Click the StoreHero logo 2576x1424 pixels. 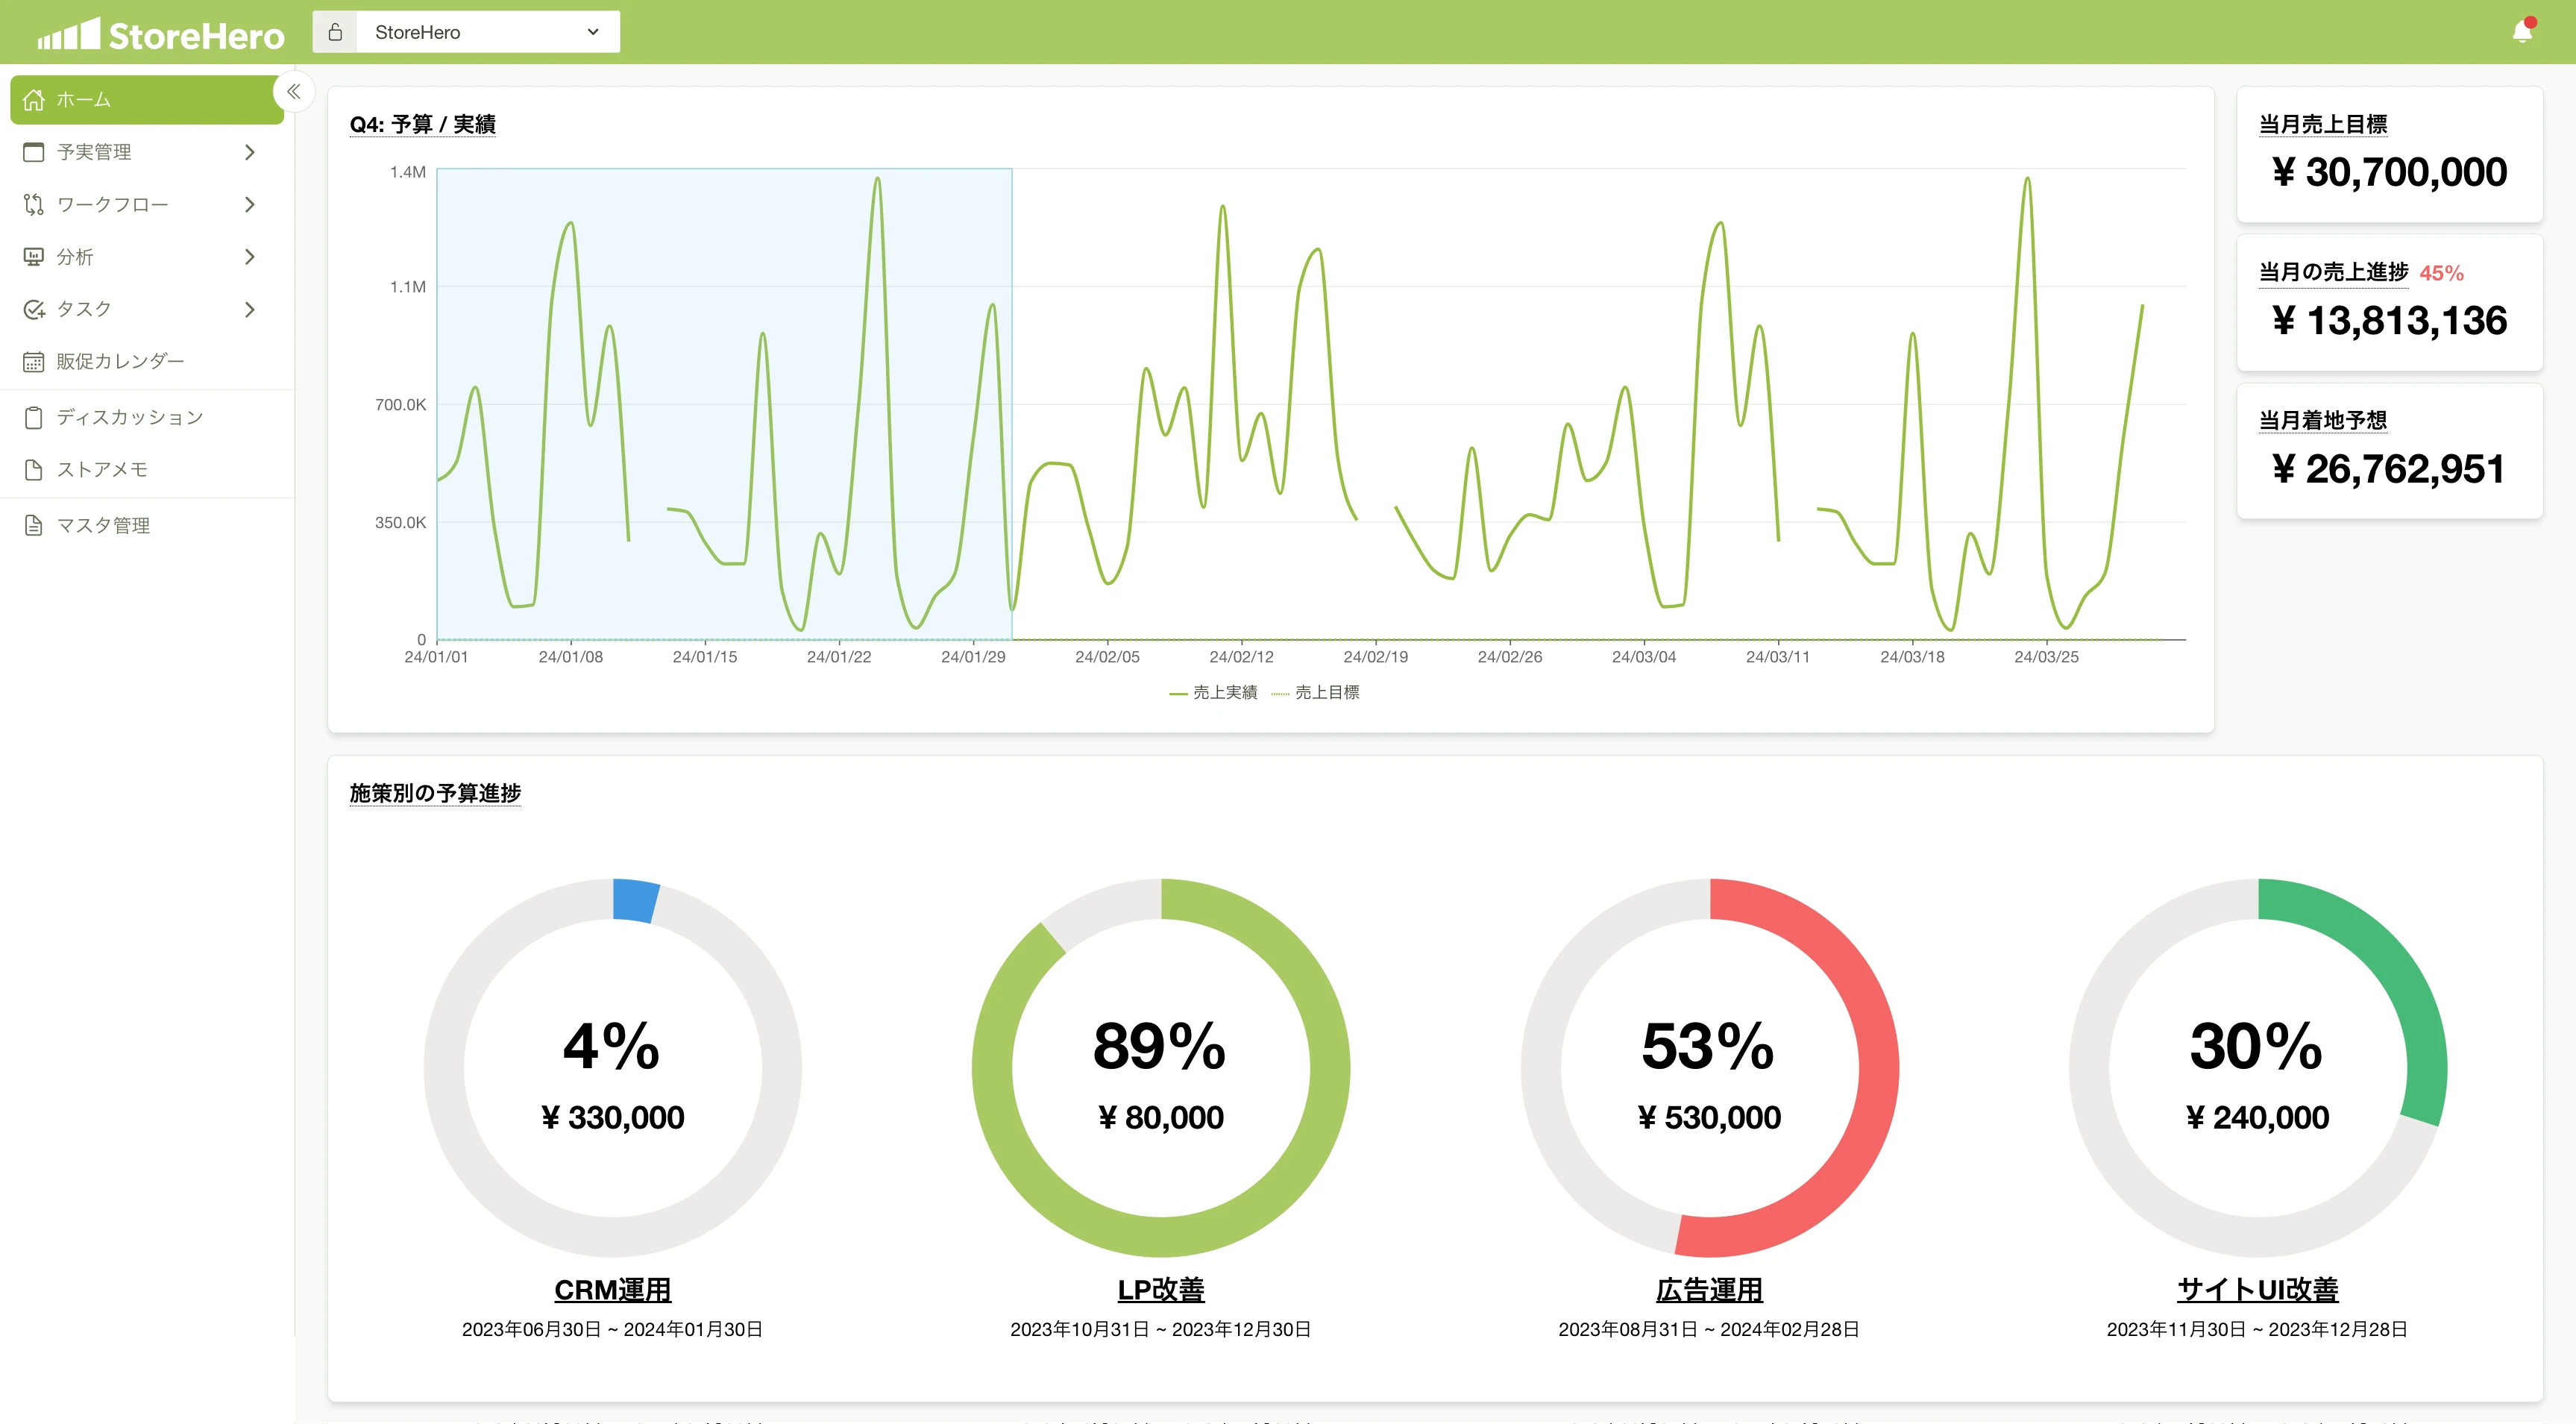coord(161,35)
